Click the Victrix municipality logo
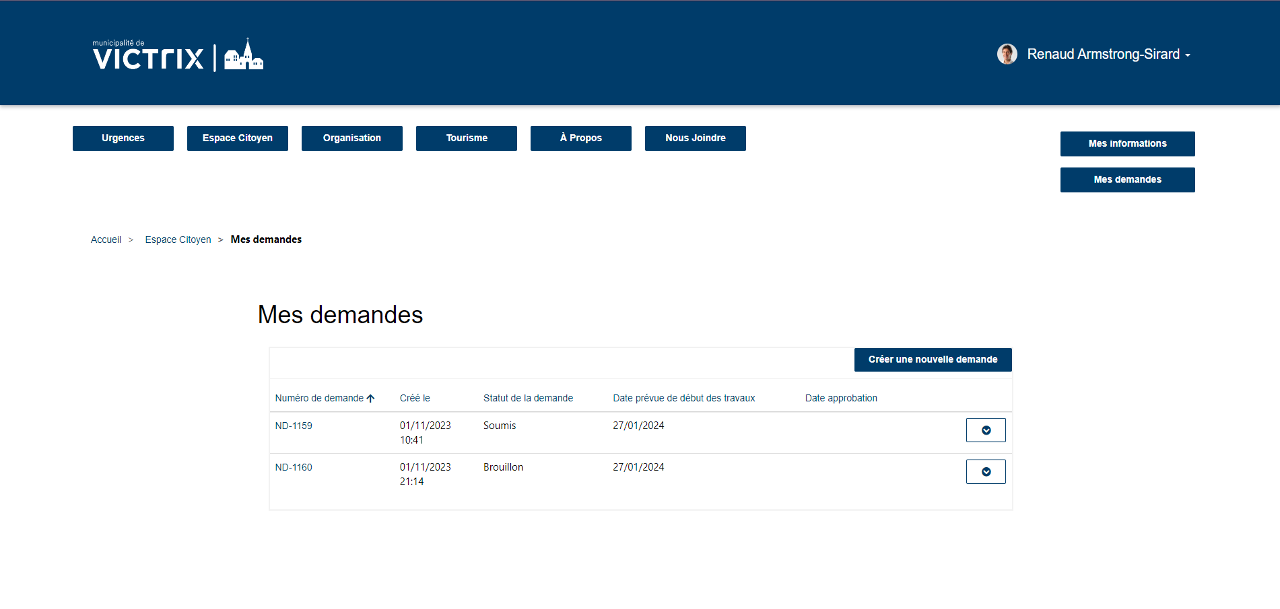Screen dimensions: 1280x609 pos(178,55)
